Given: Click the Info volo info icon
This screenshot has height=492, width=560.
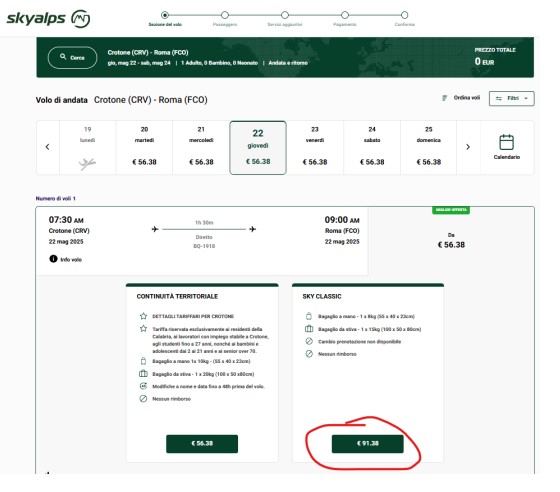Looking at the screenshot, I should pos(53,259).
